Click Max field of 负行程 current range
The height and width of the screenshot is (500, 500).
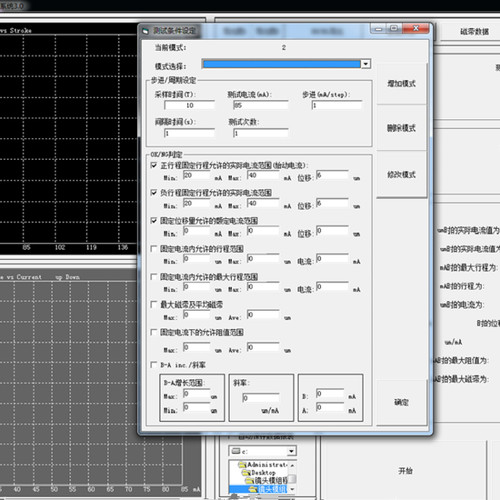(x=263, y=203)
